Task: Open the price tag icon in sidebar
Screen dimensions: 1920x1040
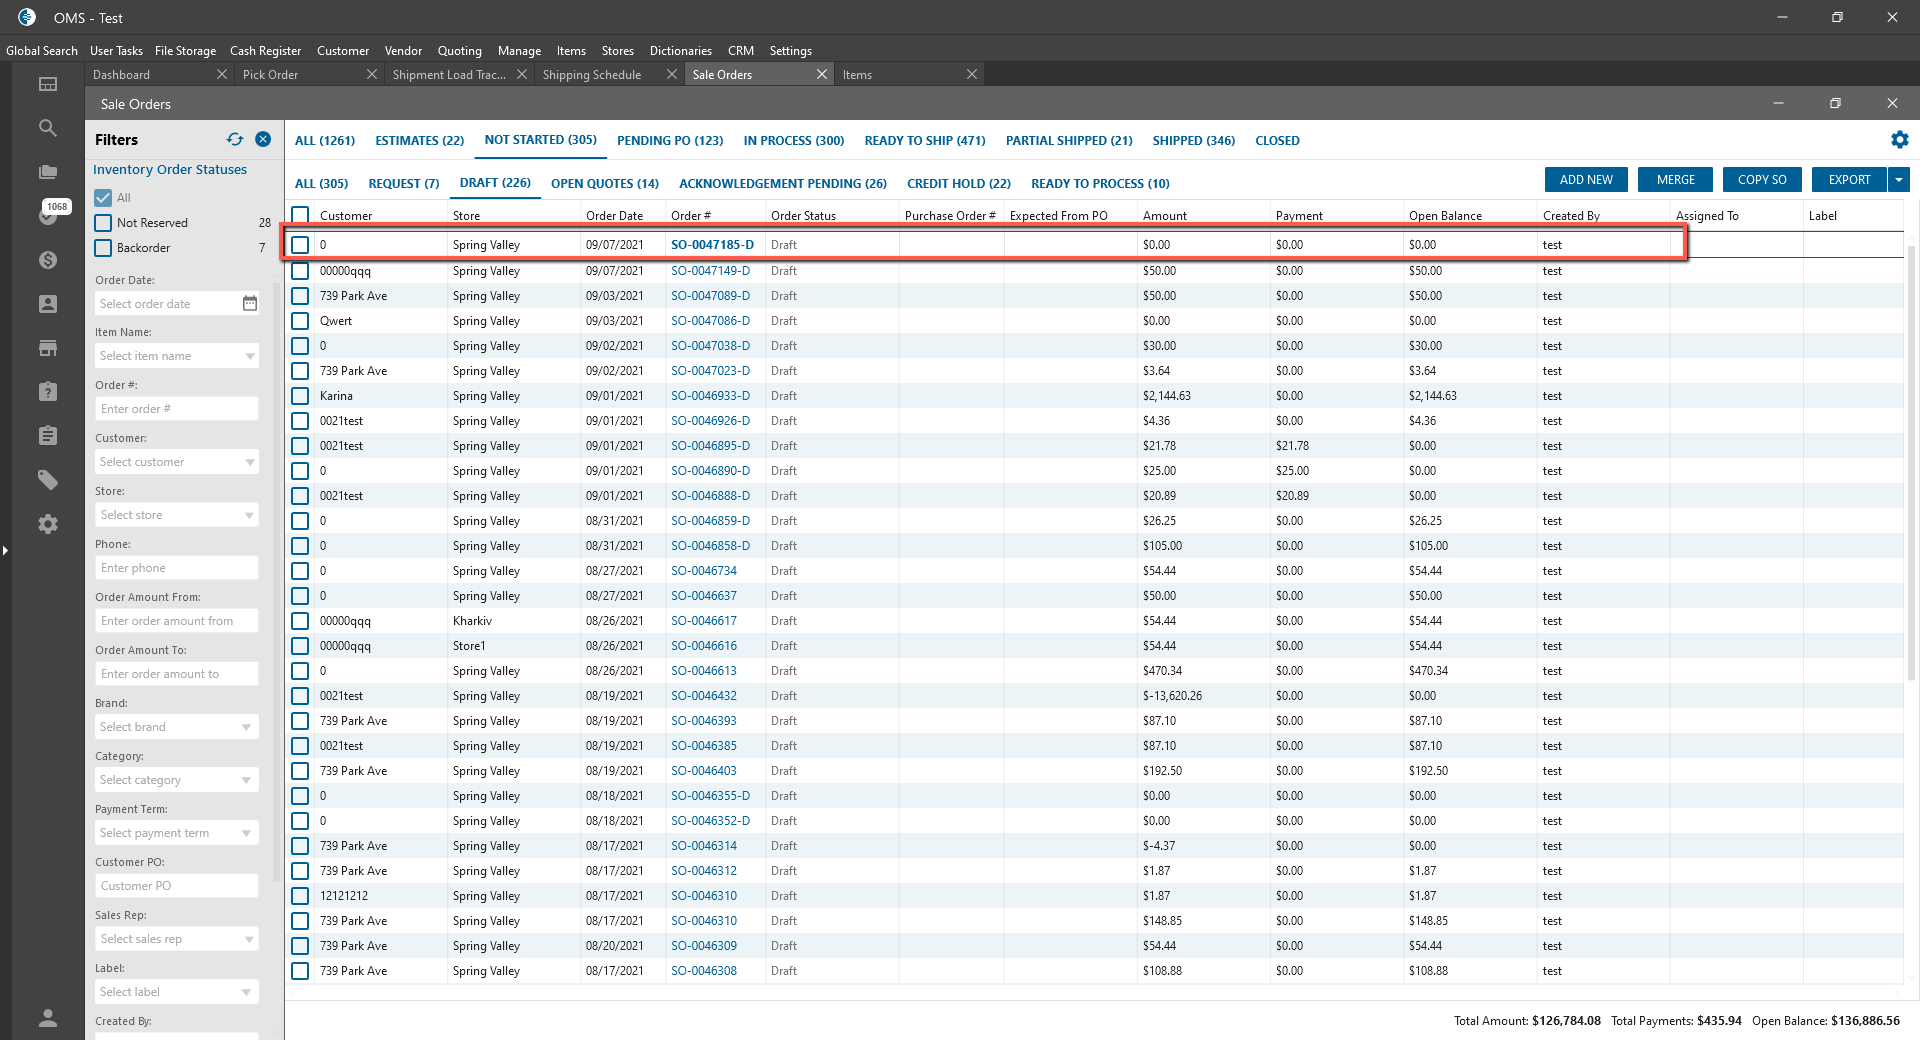Action: tap(47, 480)
